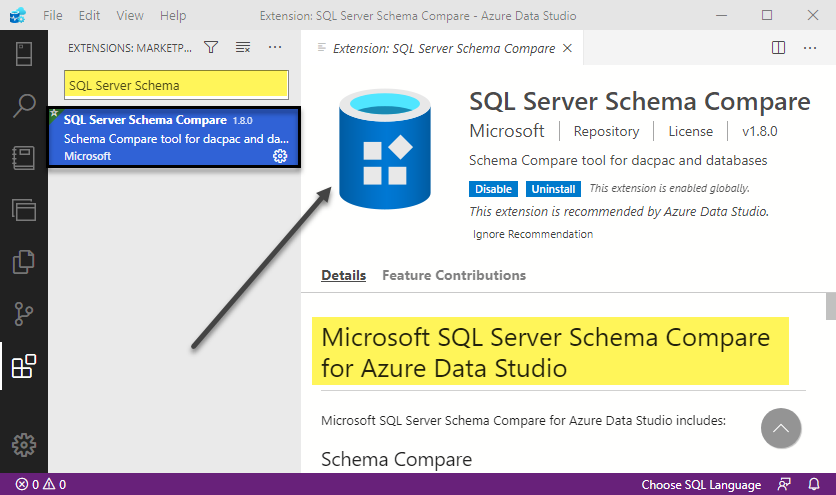Open the Search view icon
836x495 pixels.
(23, 106)
